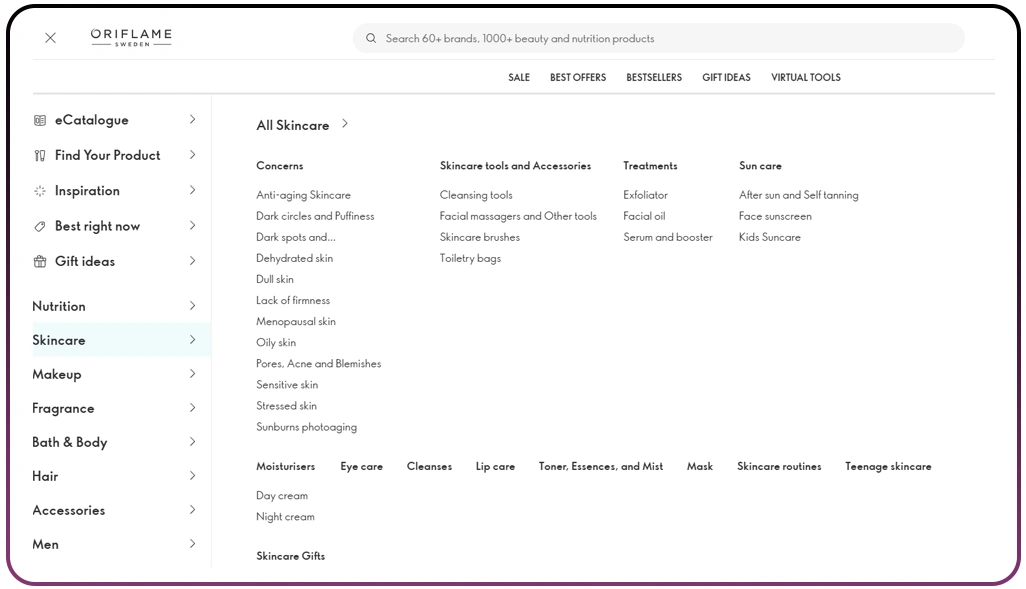1026x589 pixels.
Task: Click the Best right now tag icon
Action: pyautogui.click(x=38, y=226)
